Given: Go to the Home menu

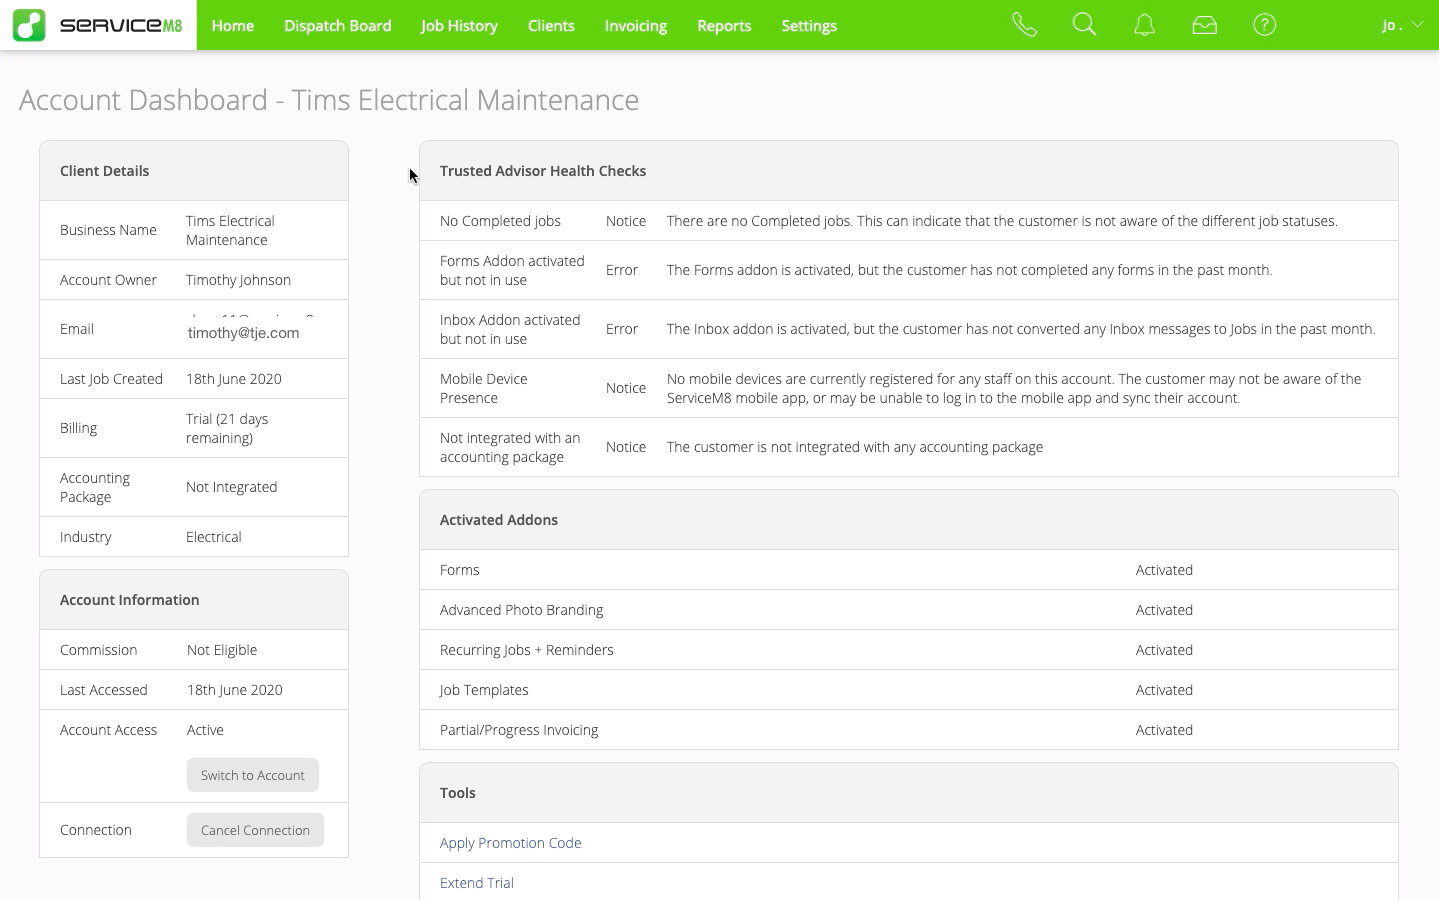Looking at the screenshot, I should 232,26.
